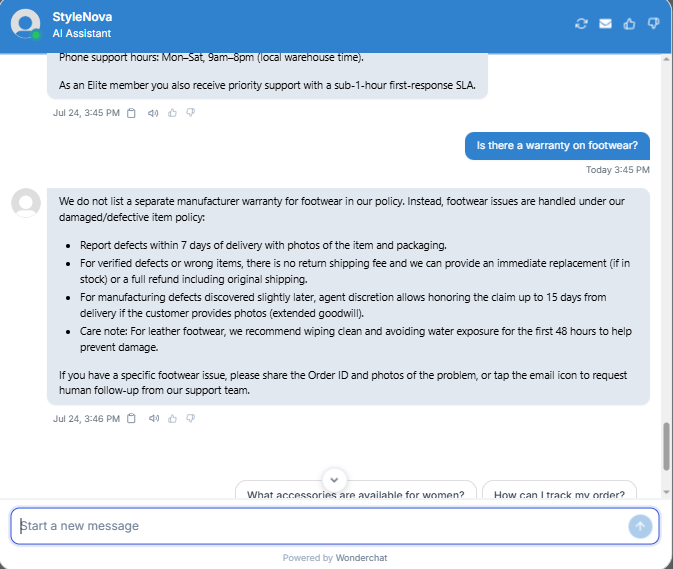Viewport: 673px width, 569px height.
Task: Click the 'AI Assistant' subtitle text
Action: tap(82, 33)
